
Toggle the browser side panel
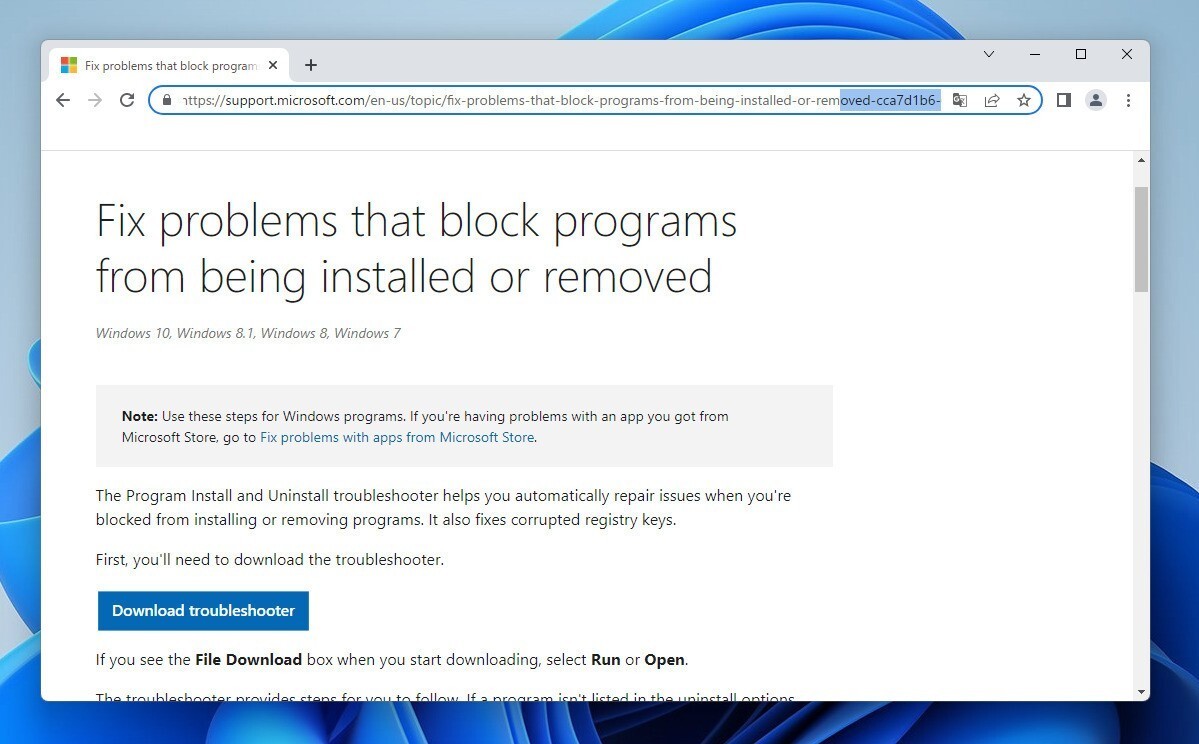click(1064, 100)
